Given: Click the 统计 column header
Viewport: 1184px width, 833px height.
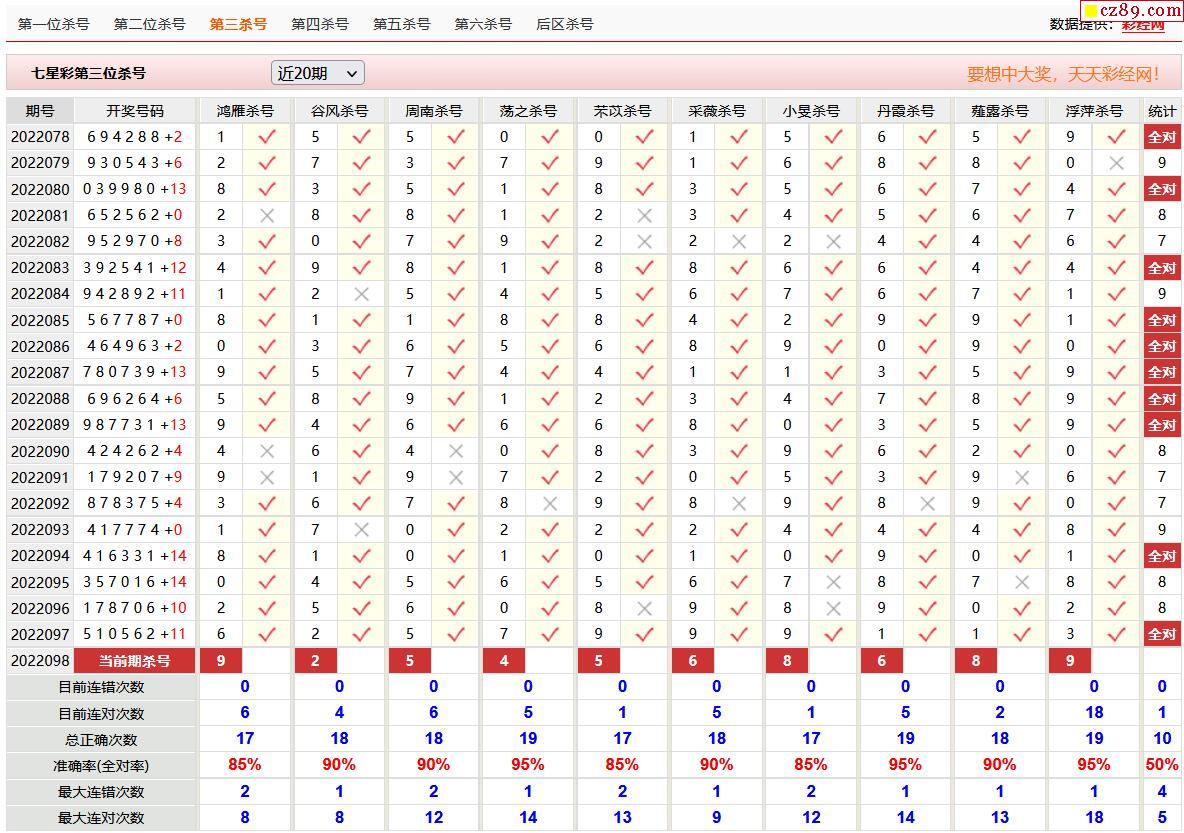Looking at the screenshot, I should pos(1162,111).
